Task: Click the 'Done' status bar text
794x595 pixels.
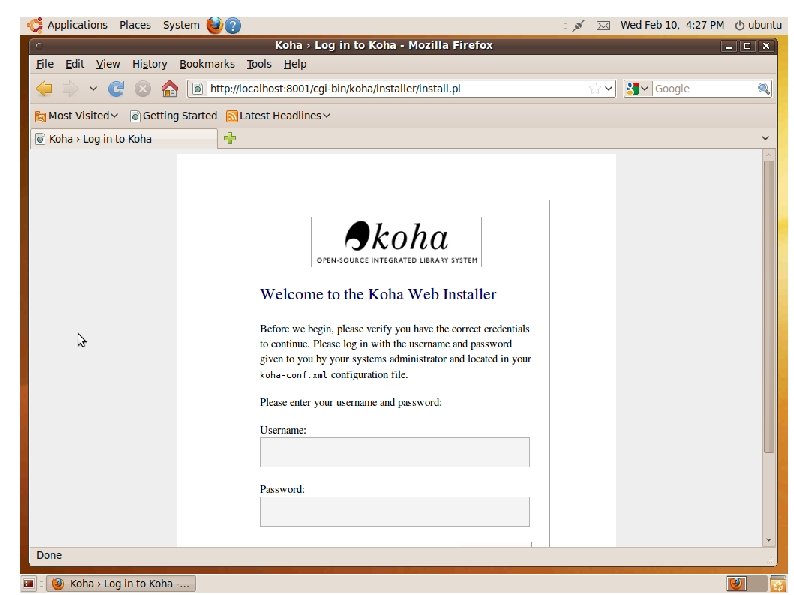Action: pyautogui.click(x=49, y=556)
